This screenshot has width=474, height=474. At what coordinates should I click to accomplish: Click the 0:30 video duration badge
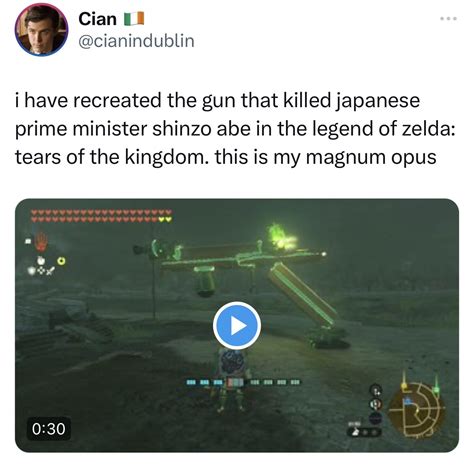click(x=49, y=429)
